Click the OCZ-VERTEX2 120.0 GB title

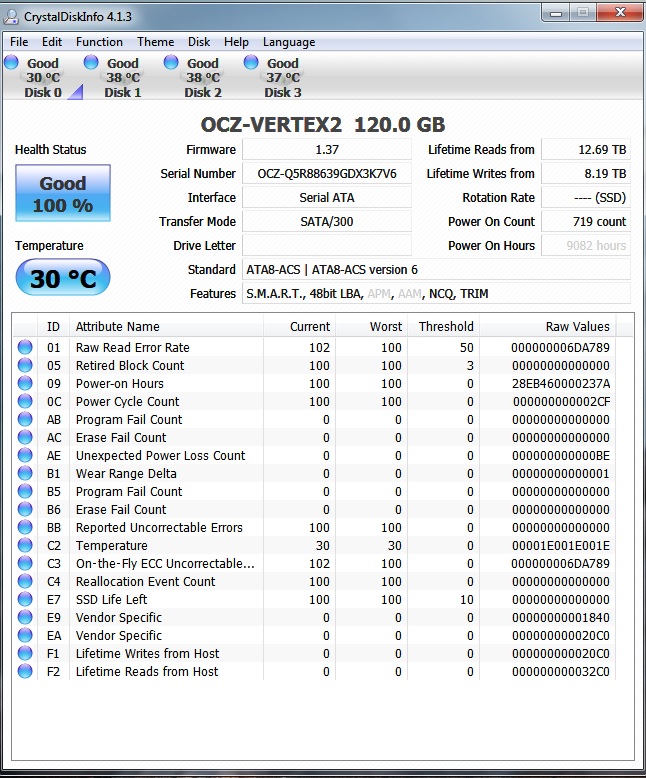[323, 125]
